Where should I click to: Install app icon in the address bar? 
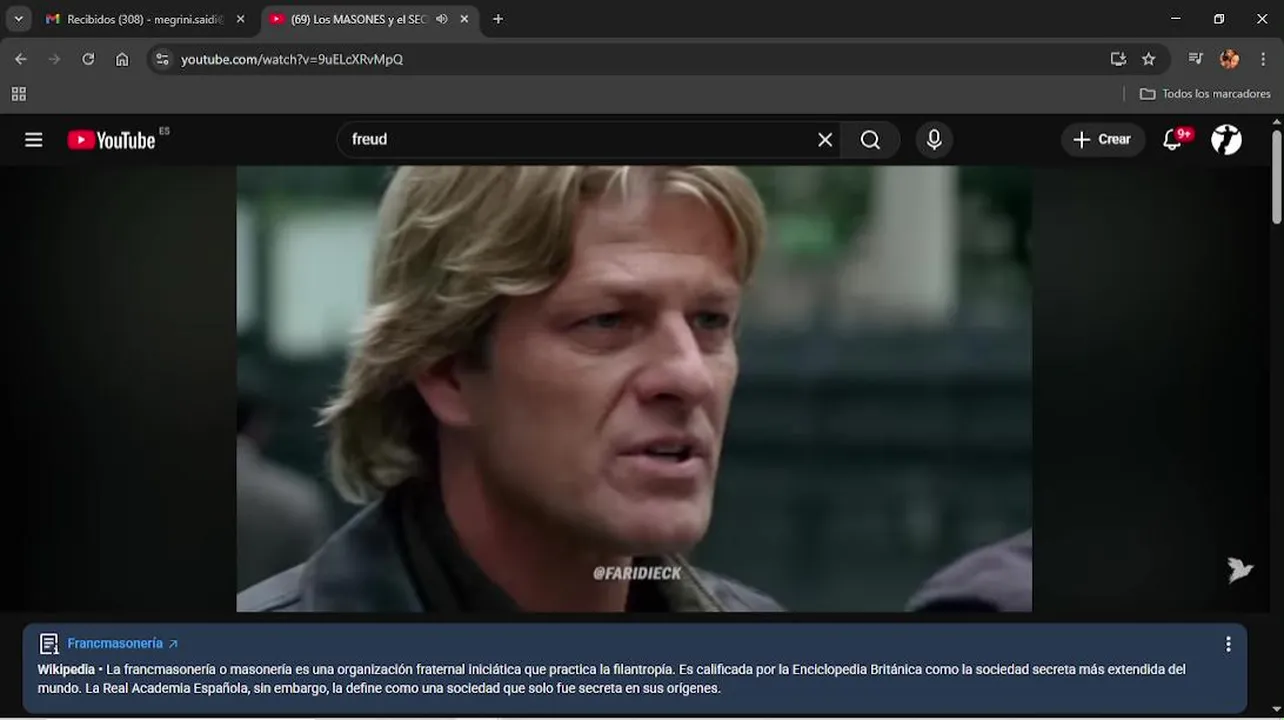pyautogui.click(x=1118, y=59)
